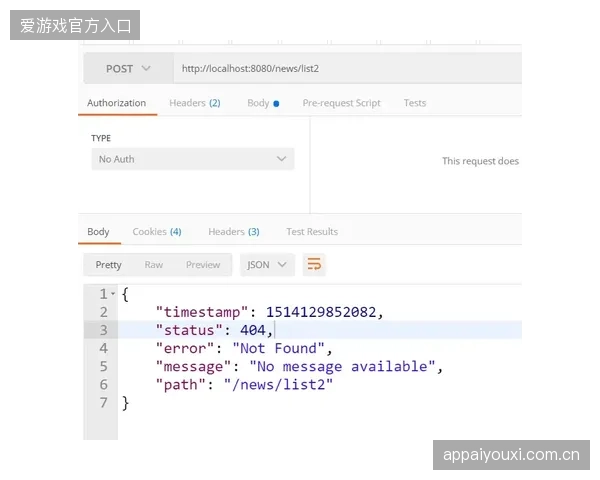Open the request Headers (2) tab
The height and width of the screenshot is (480, 600).
pos(194,103)
